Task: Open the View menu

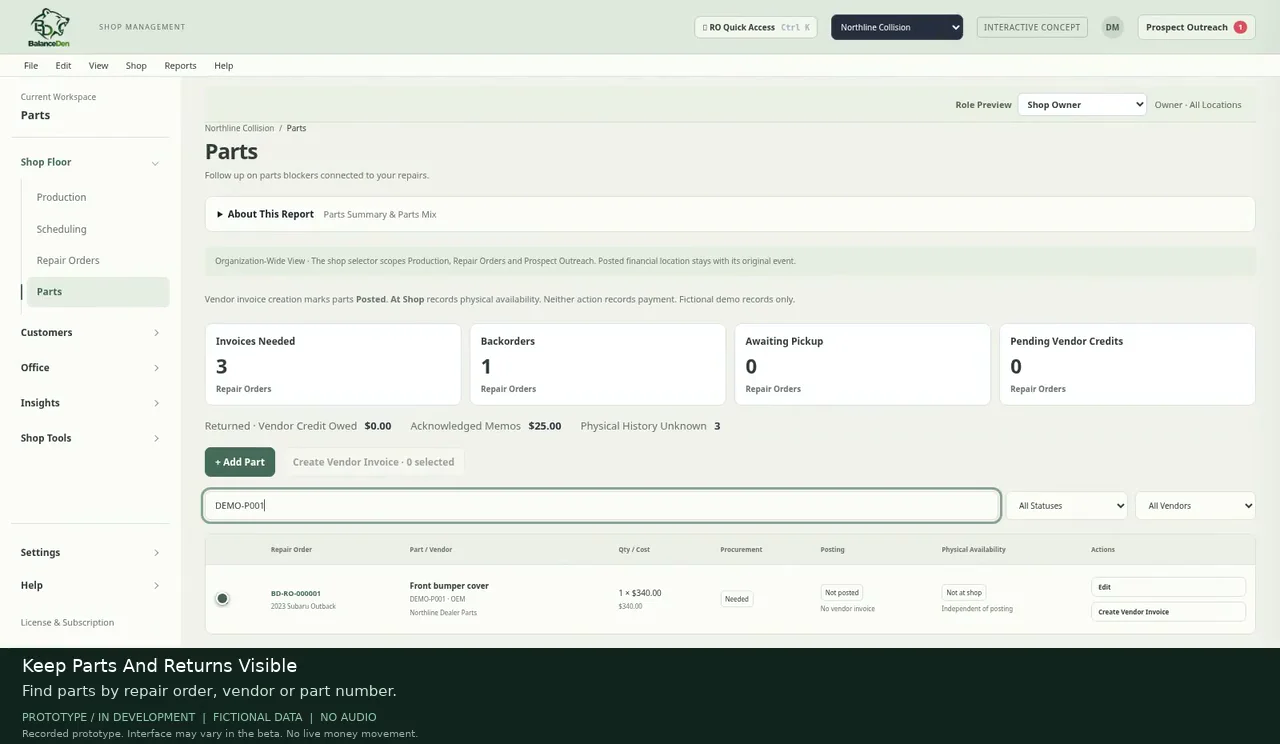Action: click(x=98, y=65)
